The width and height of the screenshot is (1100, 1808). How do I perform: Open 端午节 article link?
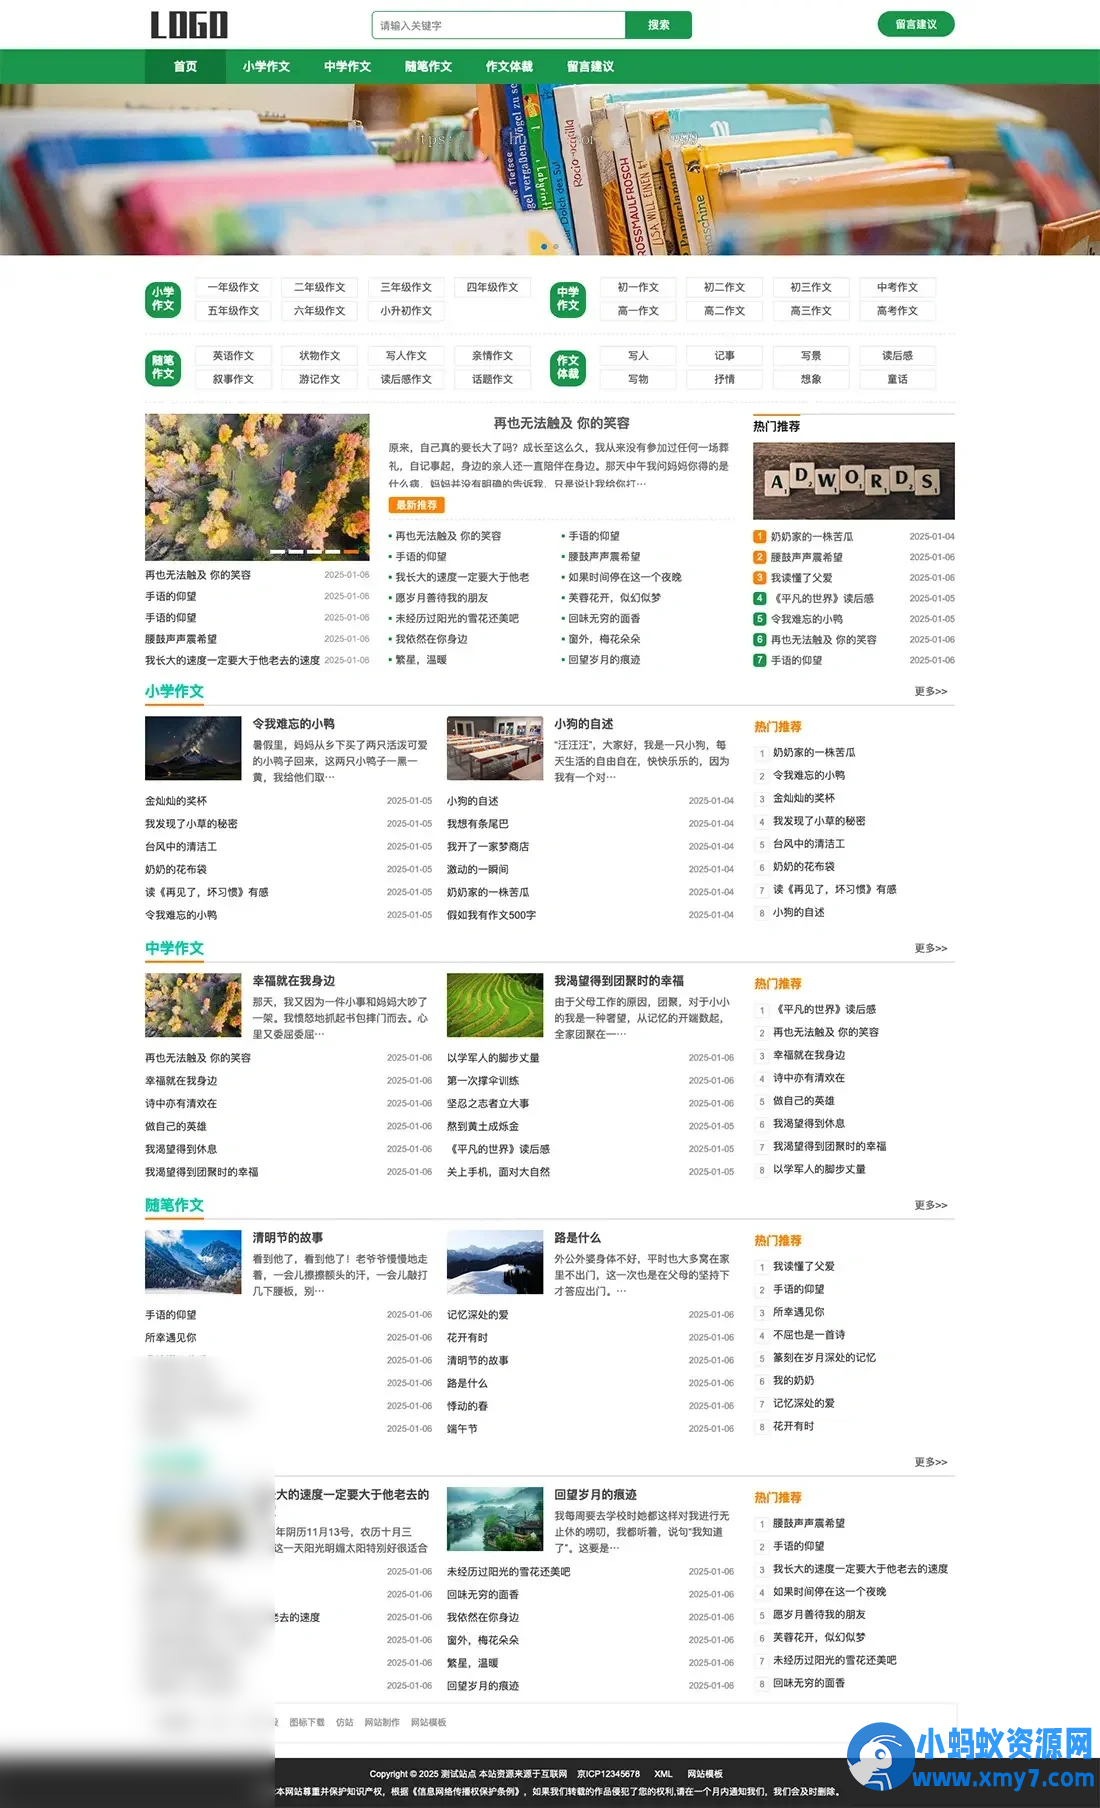click(462, 1429)
